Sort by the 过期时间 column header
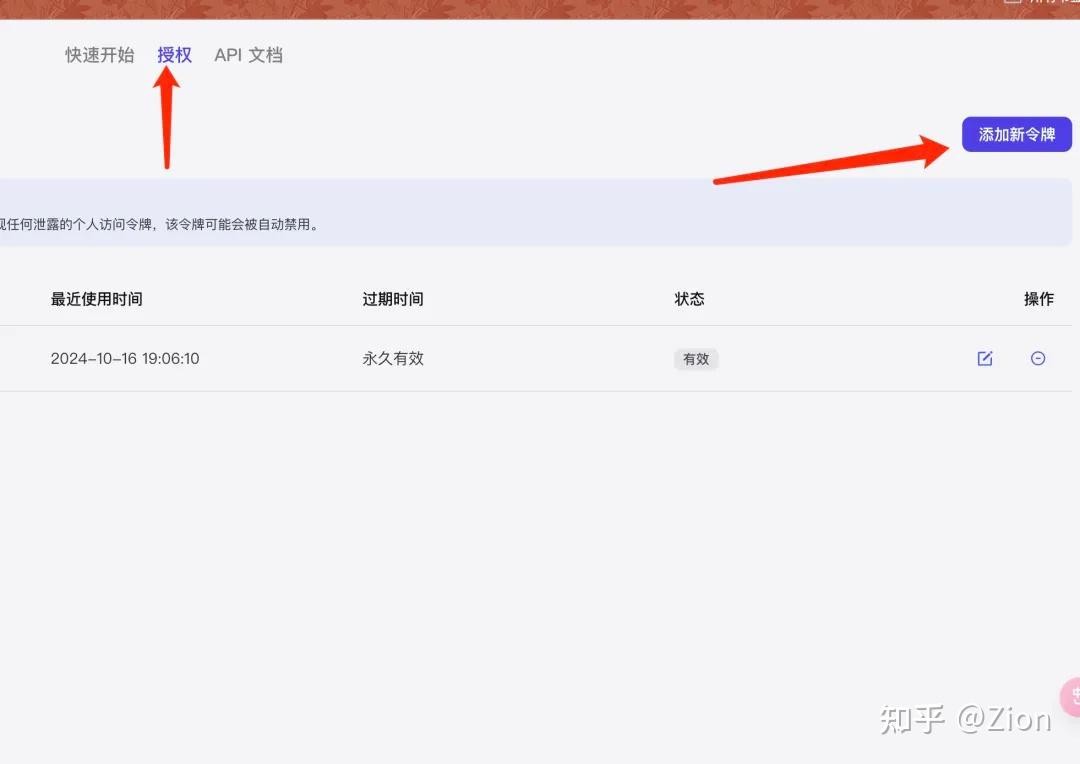1080x764 pixels. click(392, 298)
